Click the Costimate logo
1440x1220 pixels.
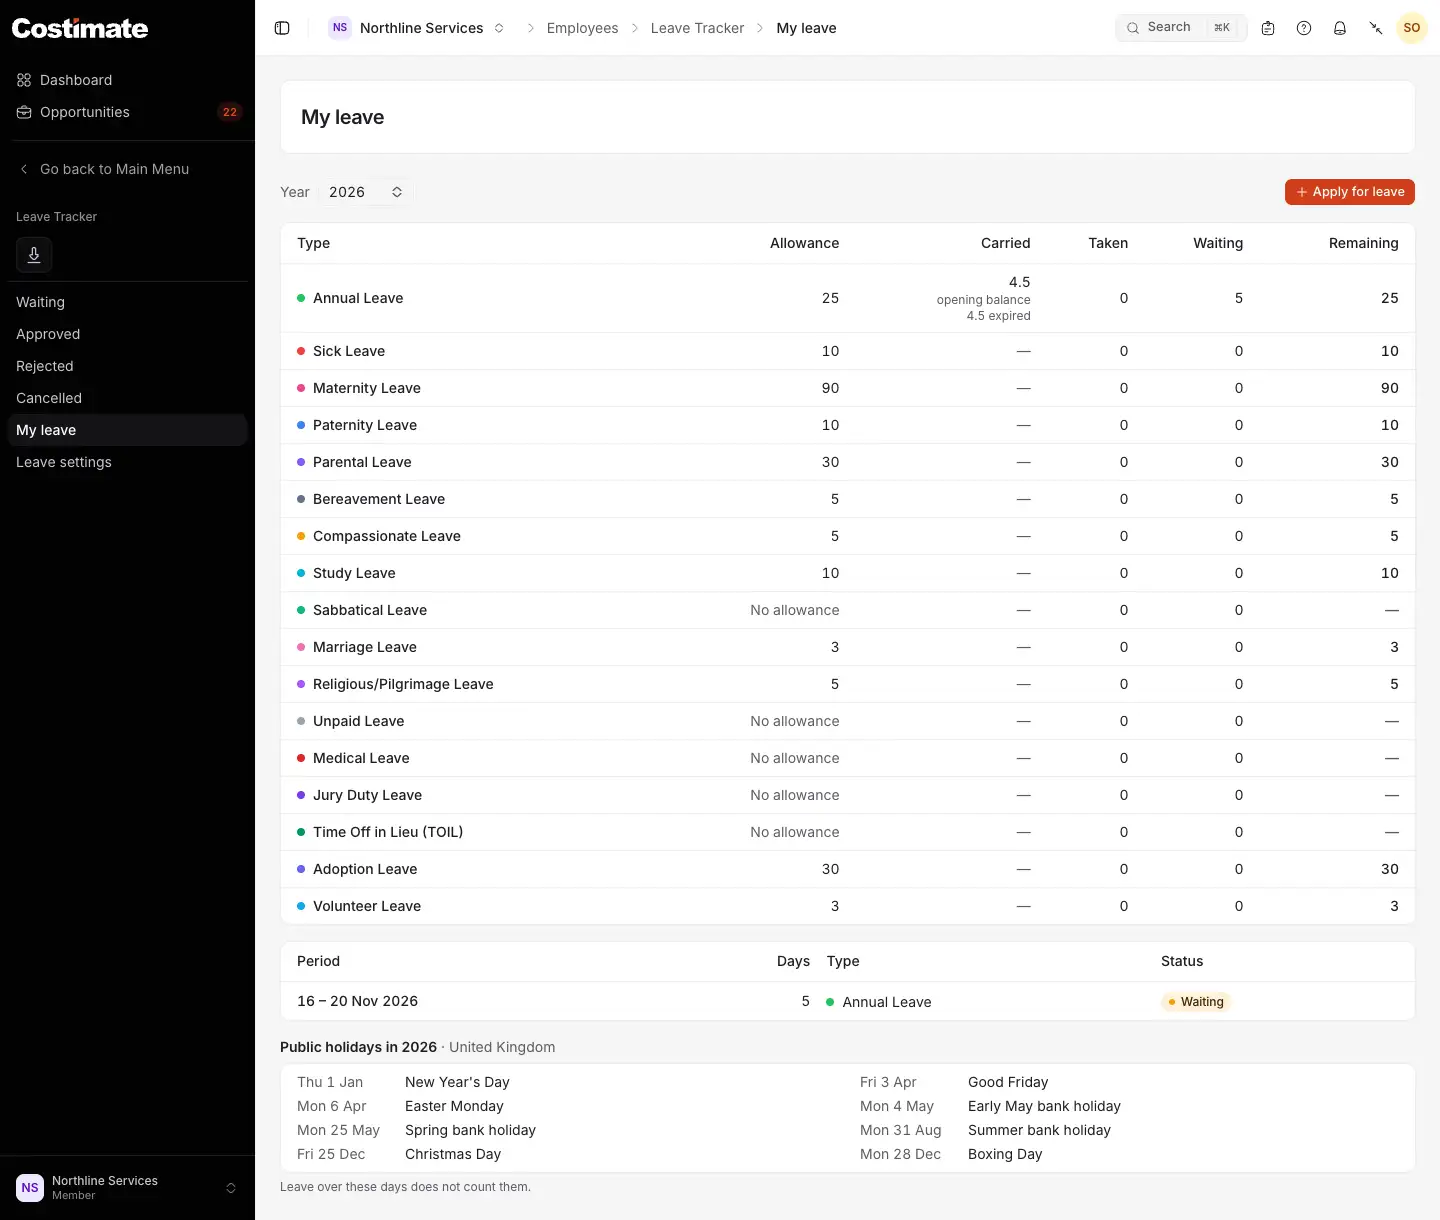point(80,28)
